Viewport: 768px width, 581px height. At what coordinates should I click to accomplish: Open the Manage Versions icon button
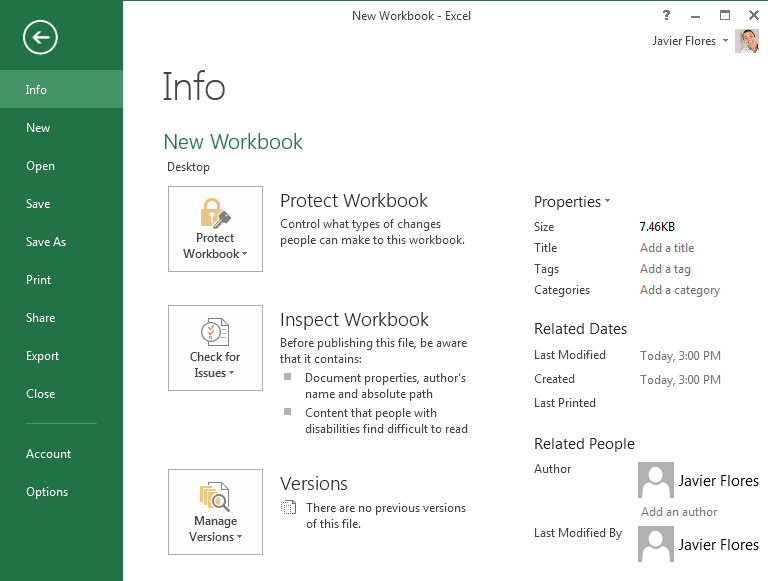(215, 512)
